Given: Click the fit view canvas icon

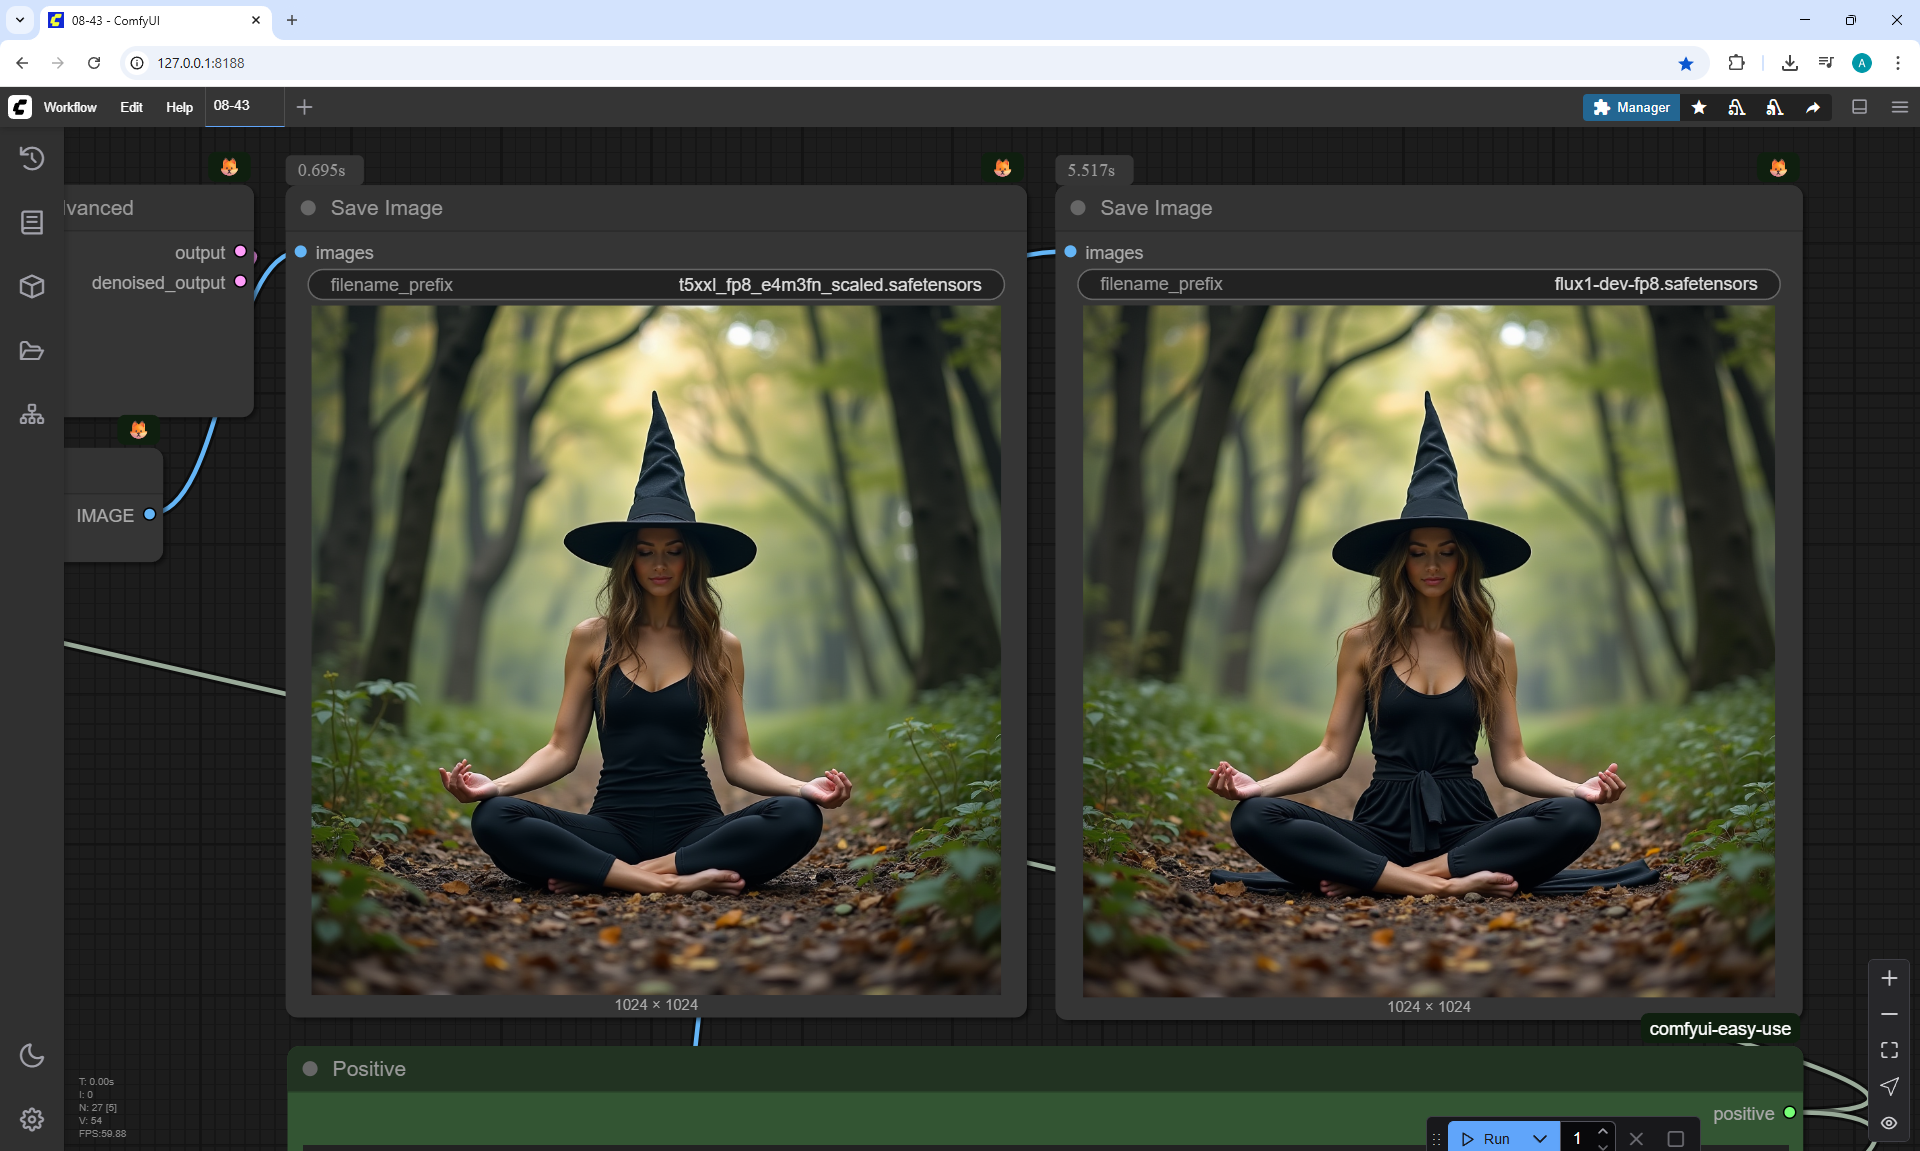Looking at the screenshot, I should tap(1889, 1050).
